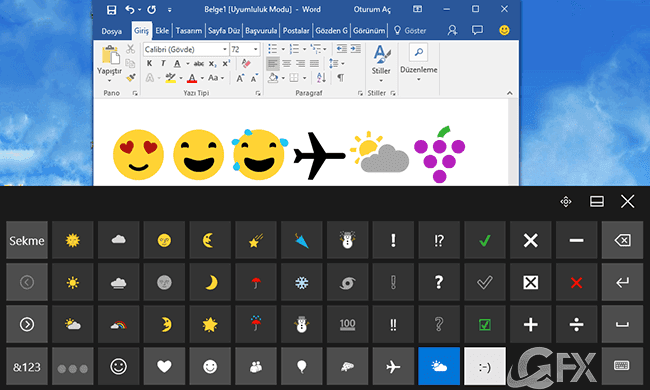Open the font size 72 dropdown
Viewport: 650px width, 390px height.
255,49
